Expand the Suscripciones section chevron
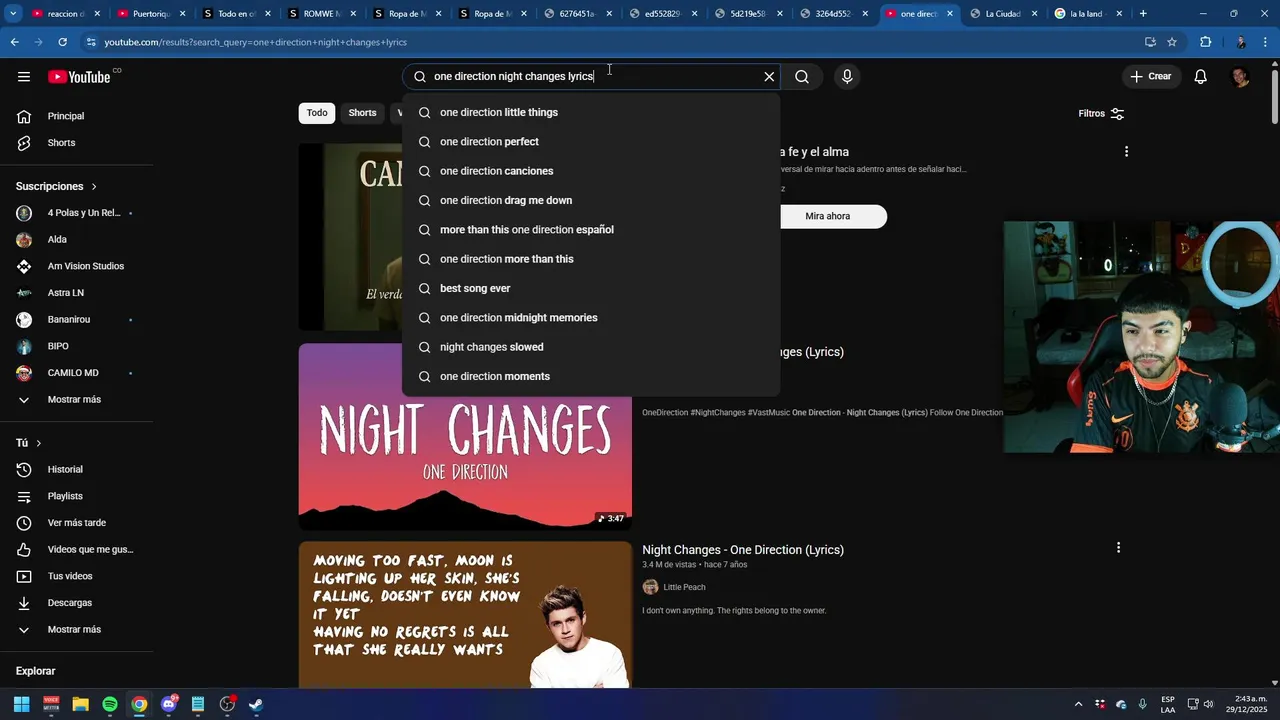The height and width of the screenshot is (720, 1280). (95, 187)
